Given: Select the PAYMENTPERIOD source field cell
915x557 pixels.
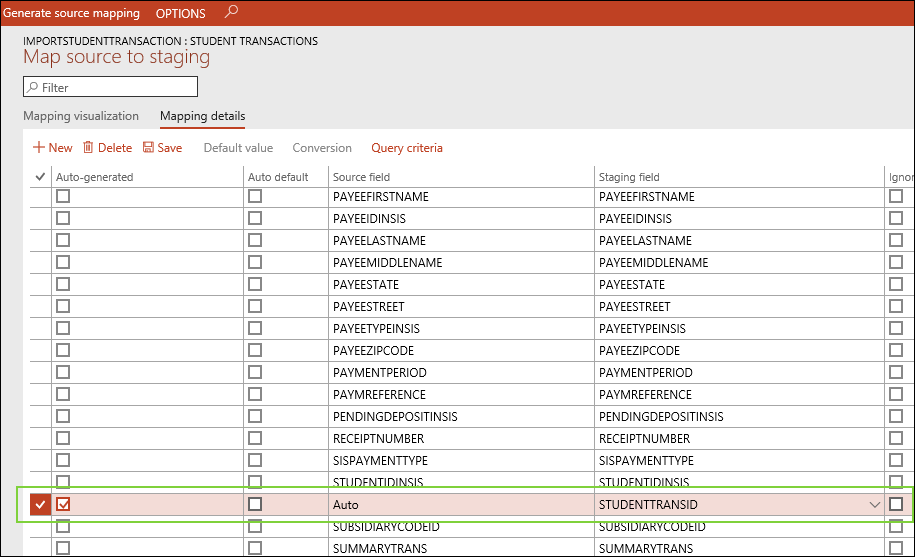Looking at the screenshot, I should [460, 373].
